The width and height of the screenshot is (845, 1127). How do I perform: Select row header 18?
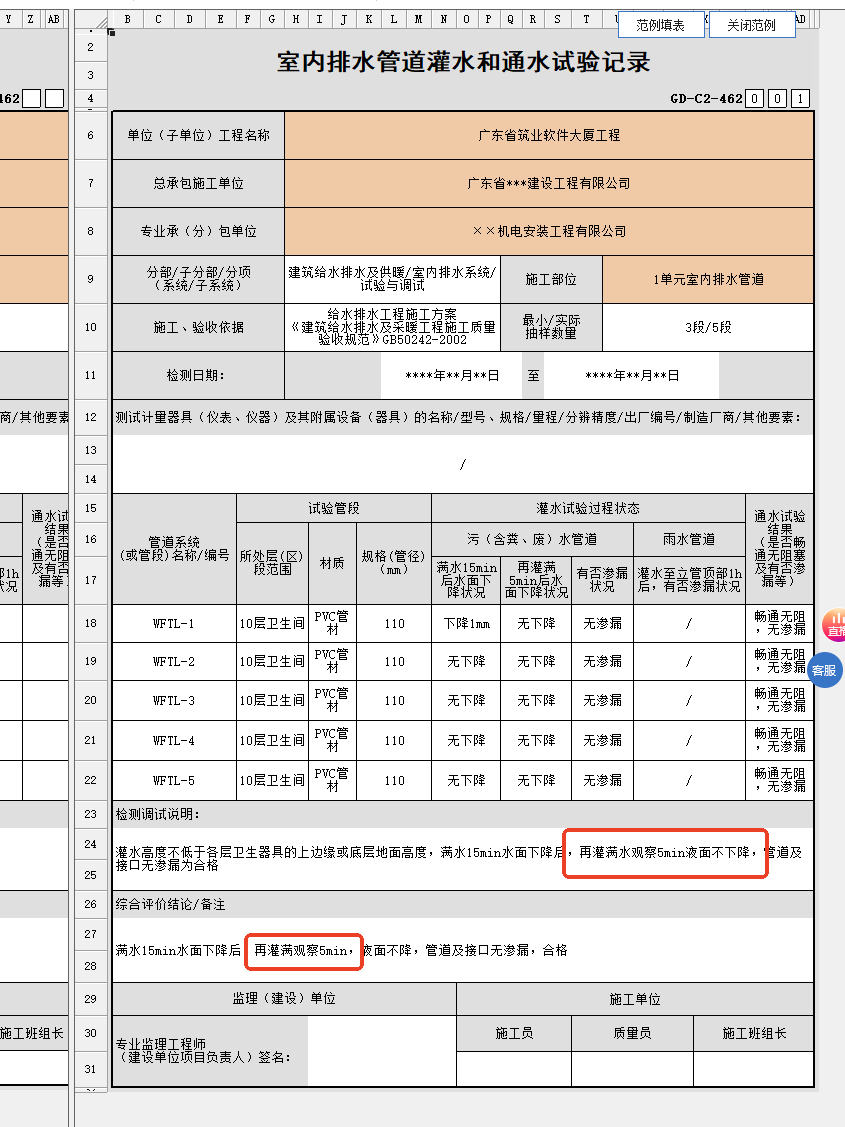pos(91,624)
